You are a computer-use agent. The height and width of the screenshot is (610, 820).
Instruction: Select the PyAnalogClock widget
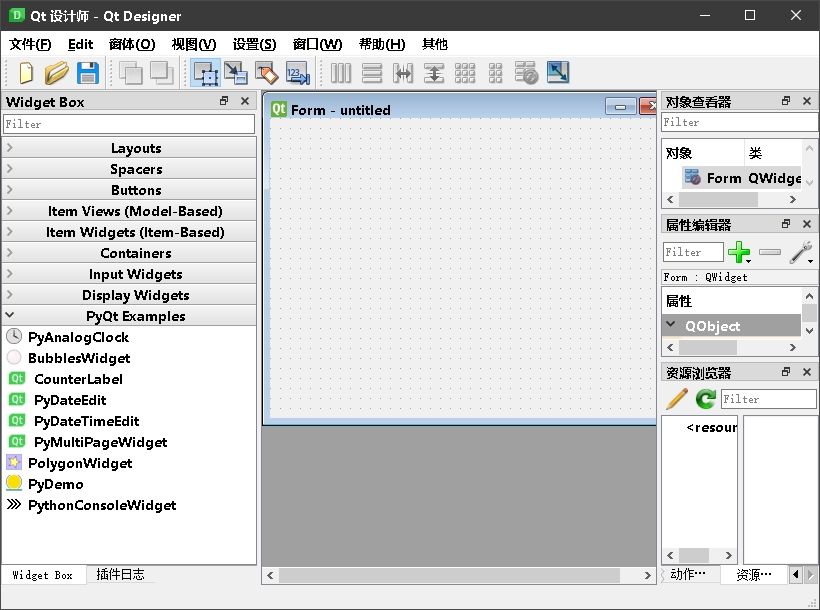pyautogui.click(x=78, y=337)
